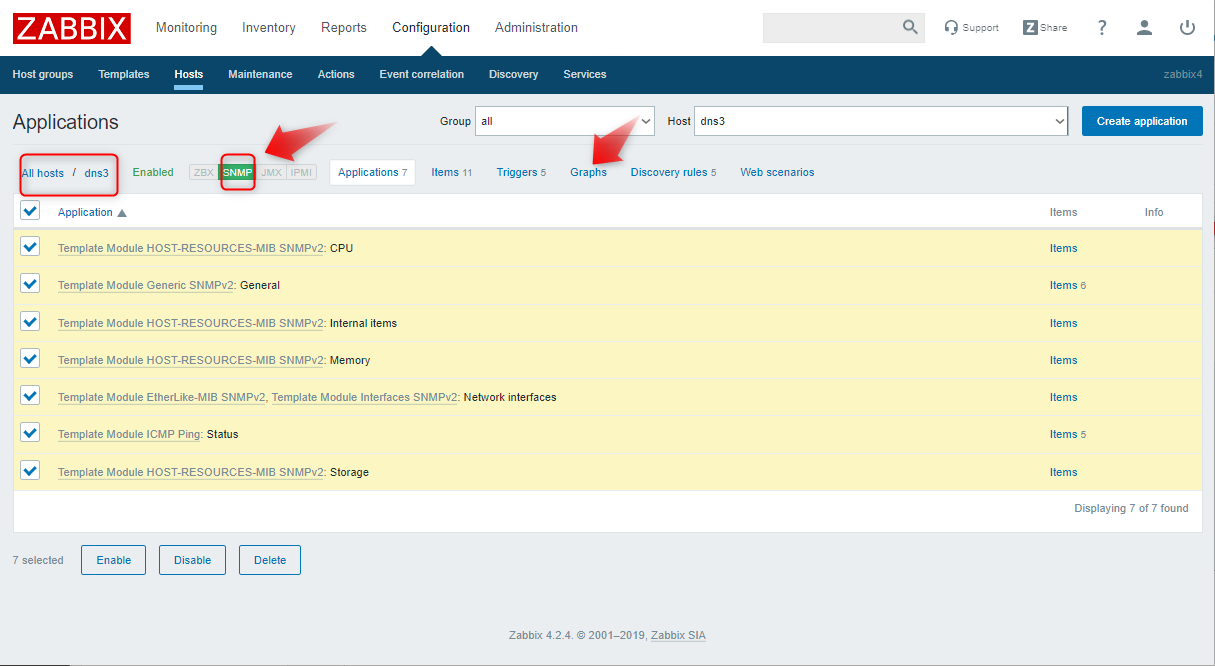The width and height of the screenshot is (1215, 666).
Task: Switch to the Graphs tab
Action: [x=588, y=172]
